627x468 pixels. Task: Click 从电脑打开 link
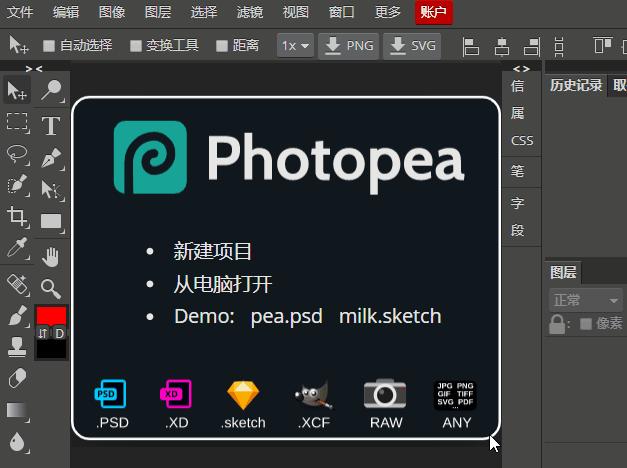click(222, 284)
